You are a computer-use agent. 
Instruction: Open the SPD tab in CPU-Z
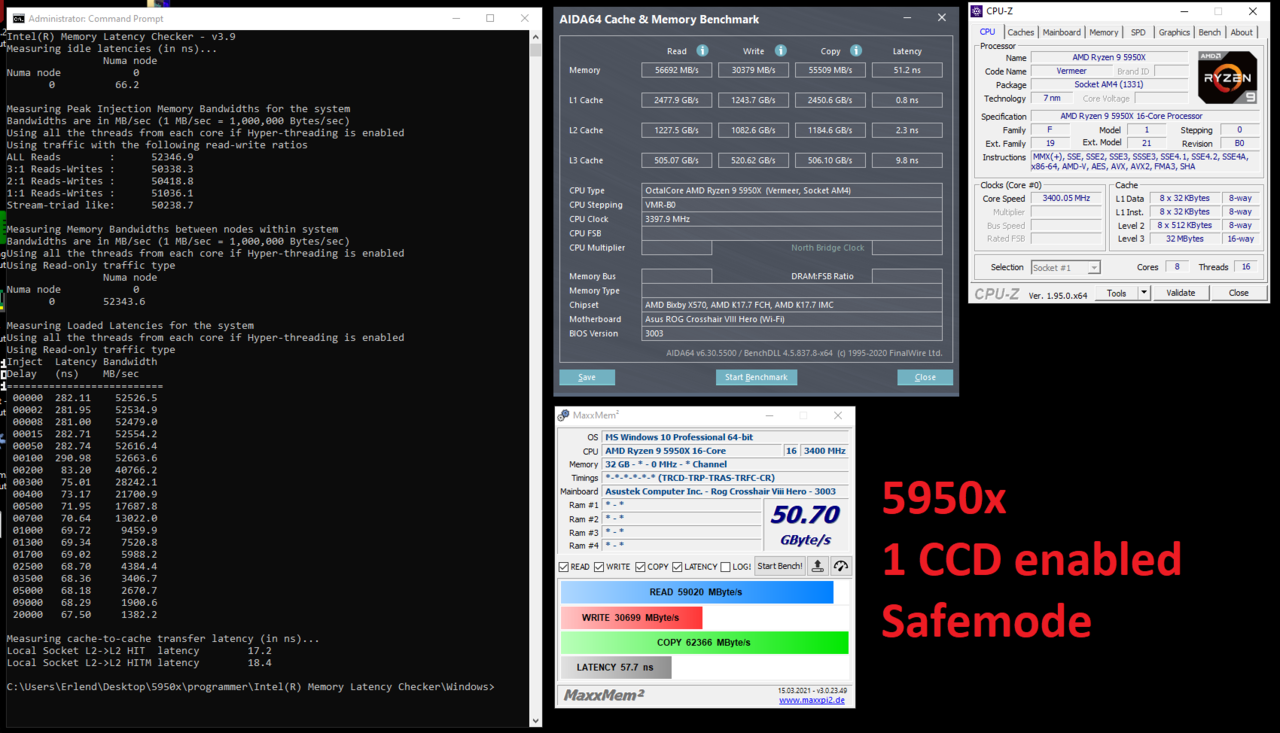coord(1138,32)
